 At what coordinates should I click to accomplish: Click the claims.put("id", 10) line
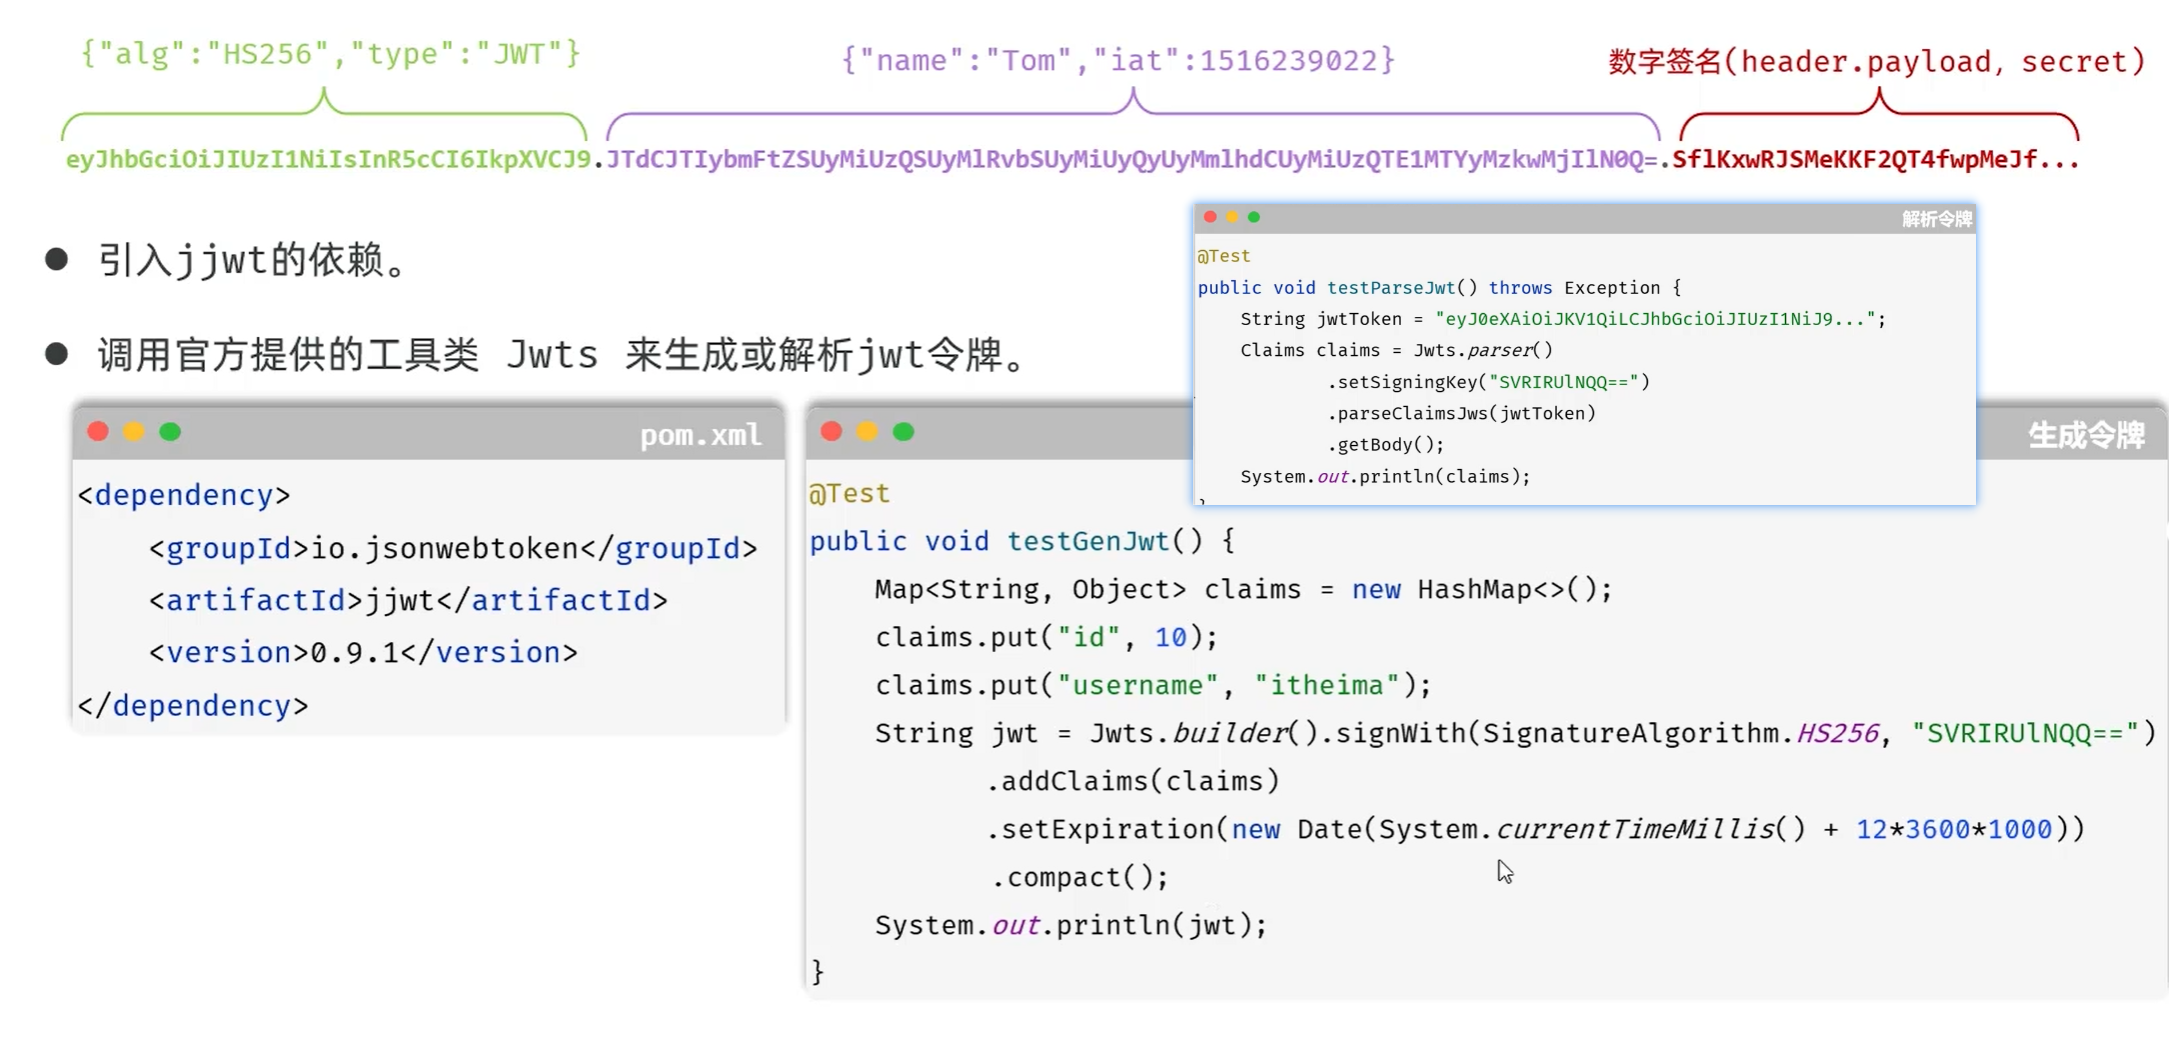click(x=1046, y=637)
